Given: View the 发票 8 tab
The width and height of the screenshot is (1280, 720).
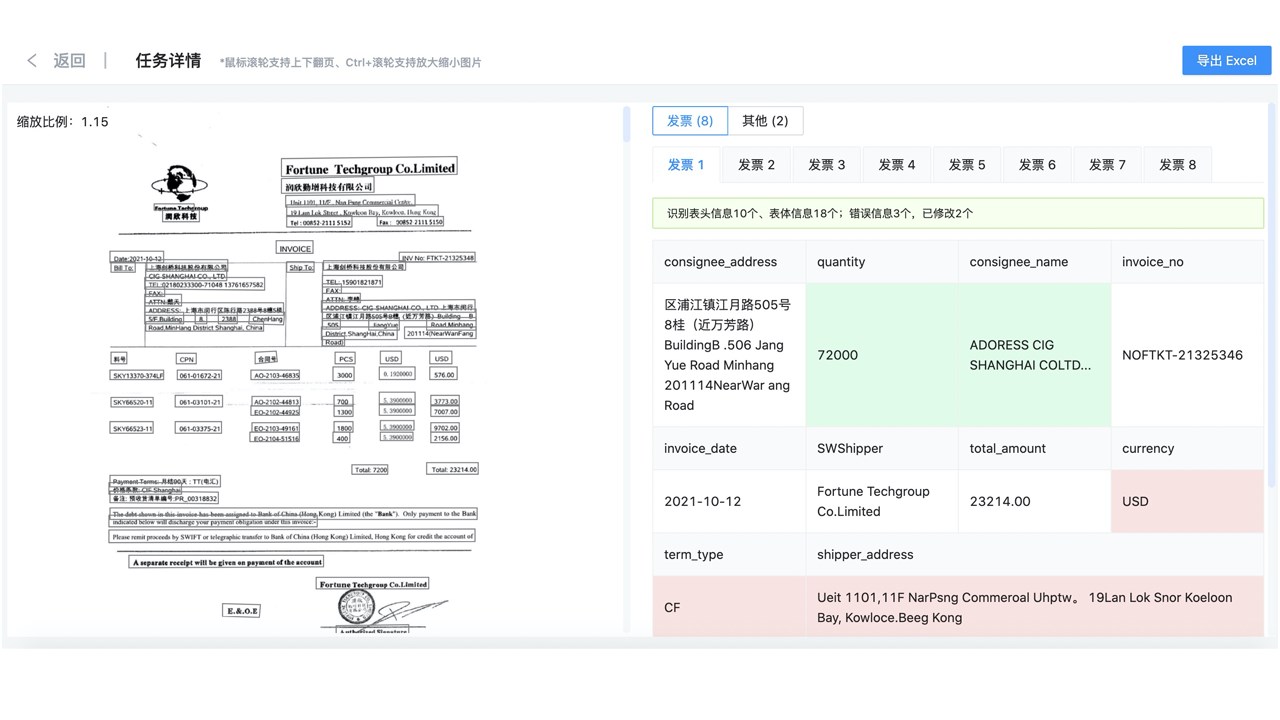Looking at the screenshot, I should tap(1177, 165).
